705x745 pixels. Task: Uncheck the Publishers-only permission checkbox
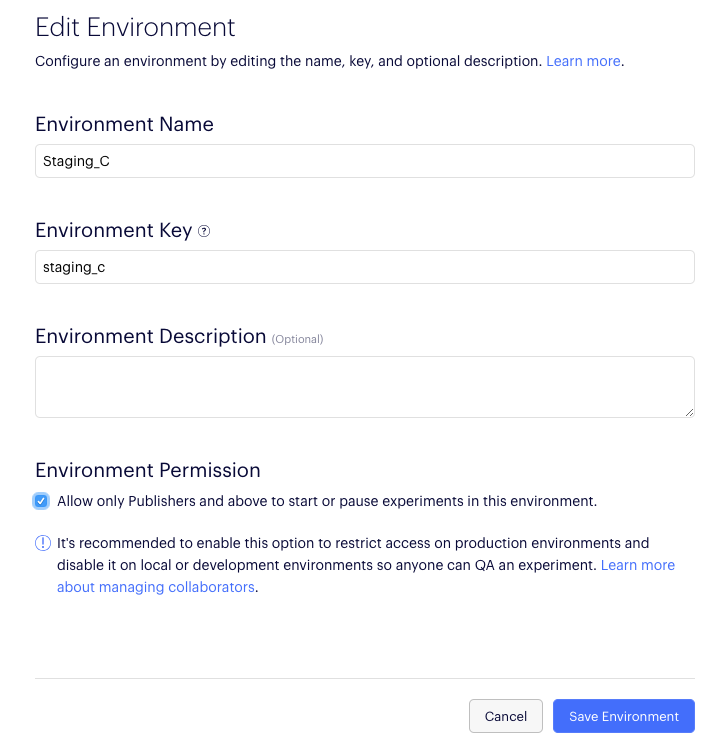point(41,501)
